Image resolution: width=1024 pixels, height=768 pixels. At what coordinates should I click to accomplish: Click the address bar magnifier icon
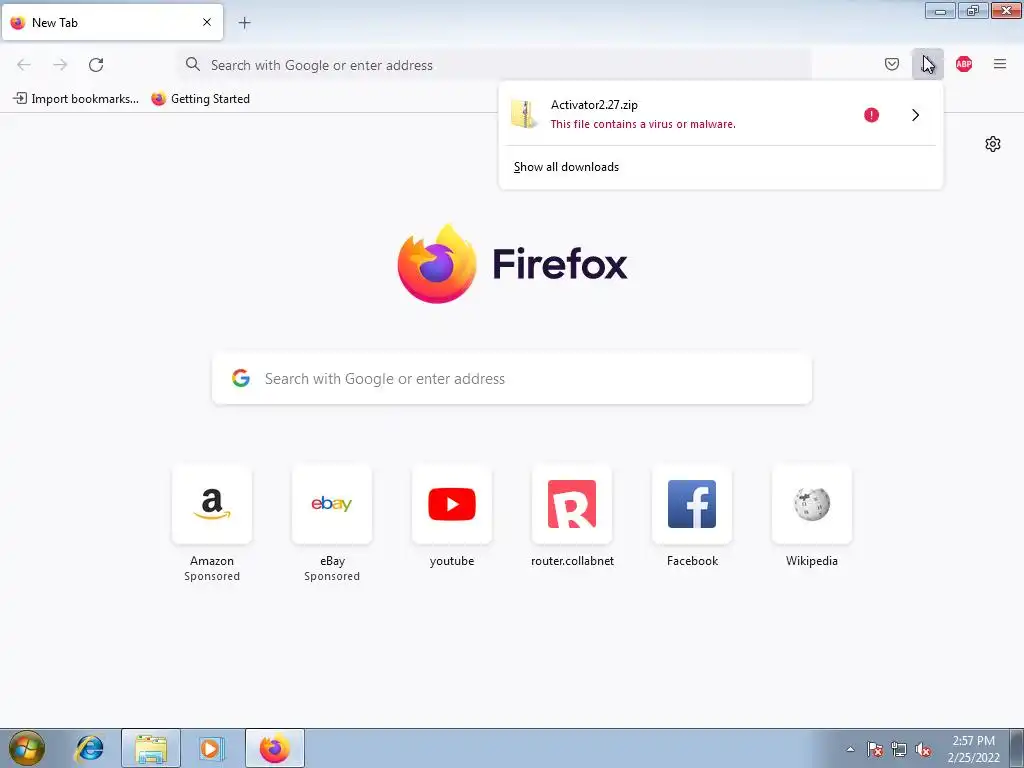point(193,64)
